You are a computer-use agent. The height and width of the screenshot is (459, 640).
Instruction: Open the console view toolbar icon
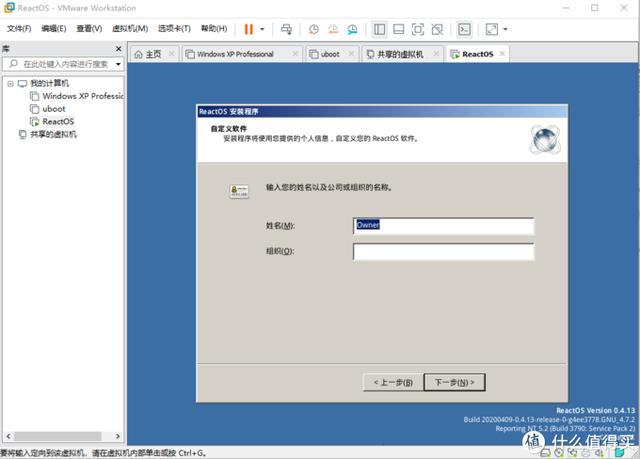pos(464,29)
